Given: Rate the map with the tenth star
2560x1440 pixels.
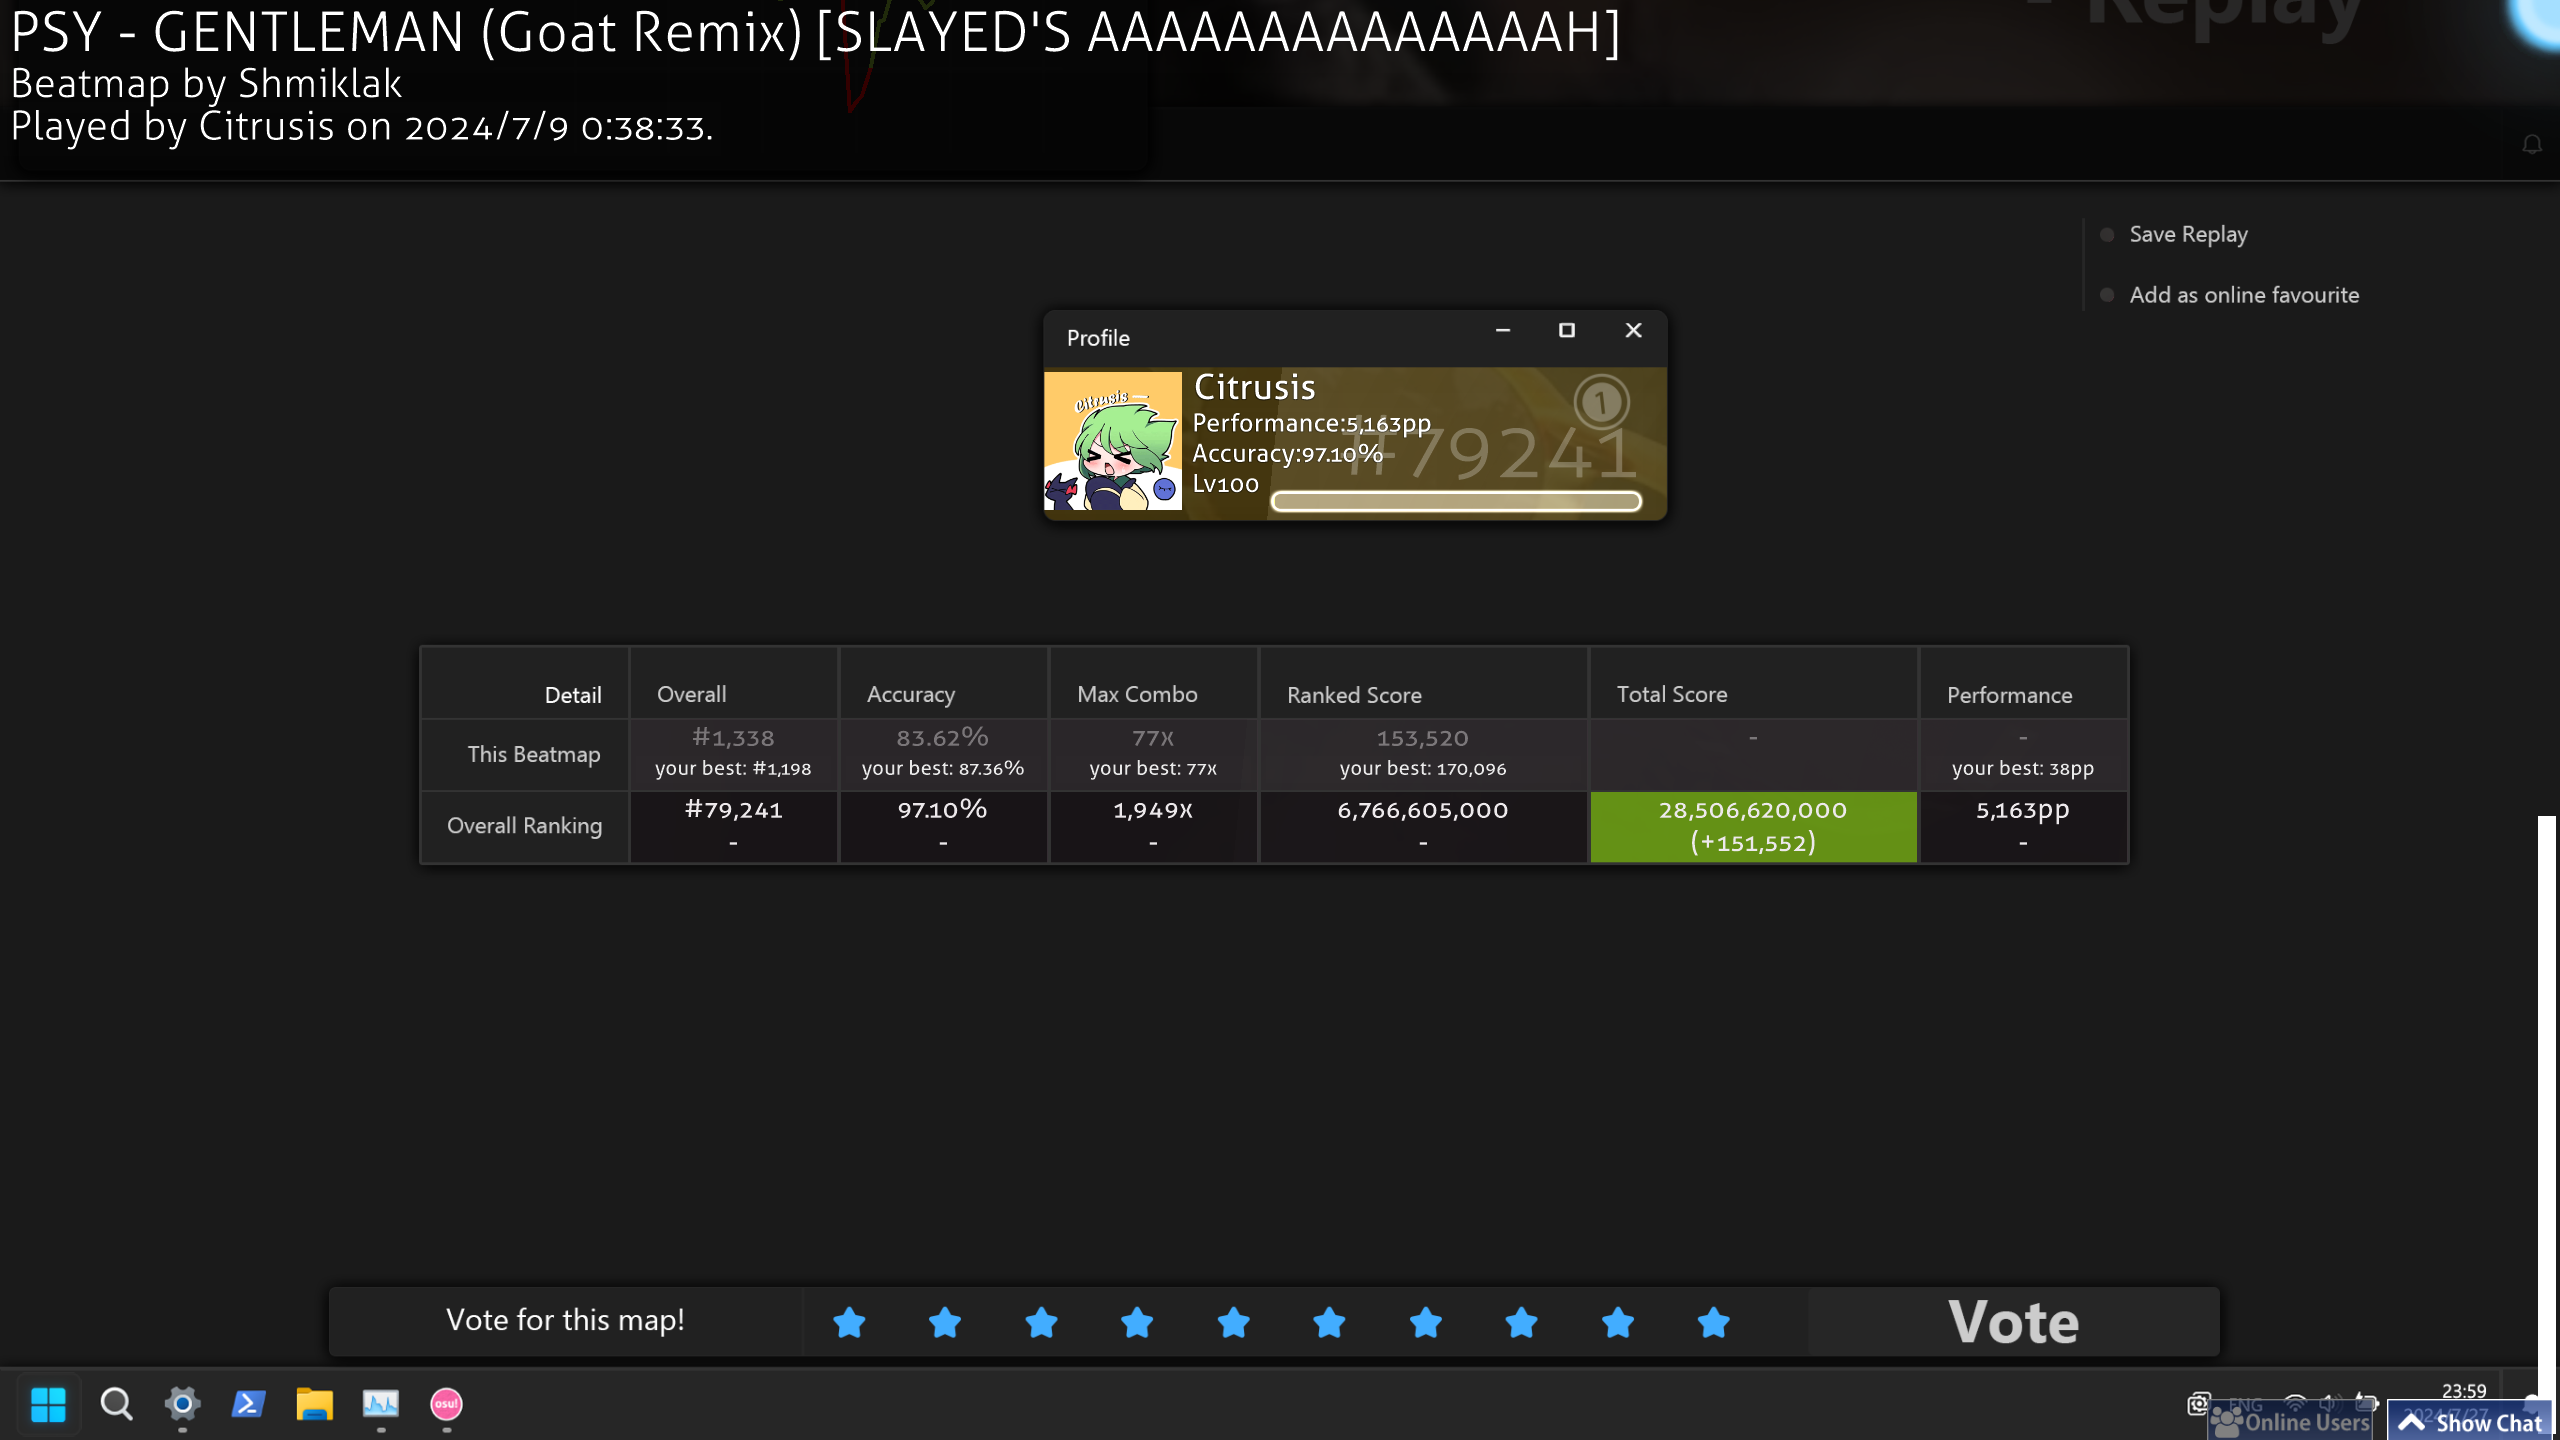Looking at the screenshot, I should pyautogui.click(x=1713, y=1322).
